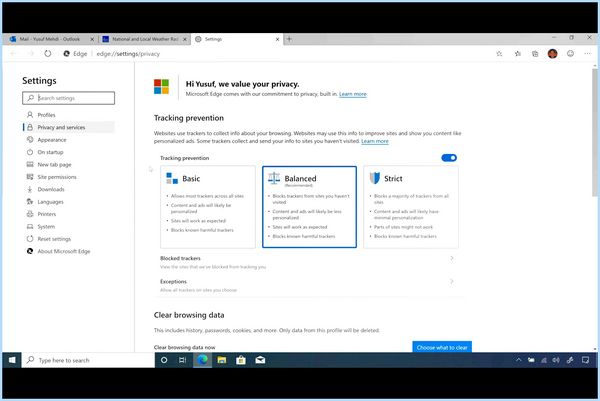Open a new tab with plus button

coord(289,39)
